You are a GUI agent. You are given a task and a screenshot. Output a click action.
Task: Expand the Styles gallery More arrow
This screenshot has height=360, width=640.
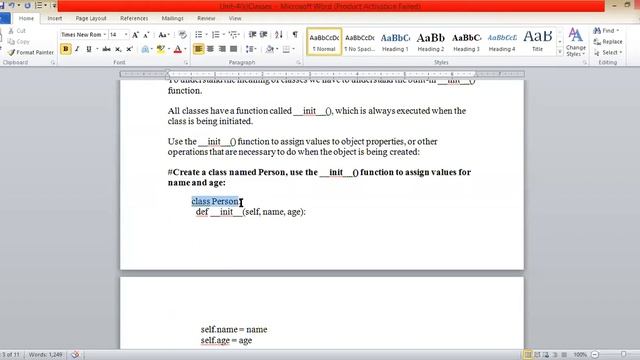(560, 52)
